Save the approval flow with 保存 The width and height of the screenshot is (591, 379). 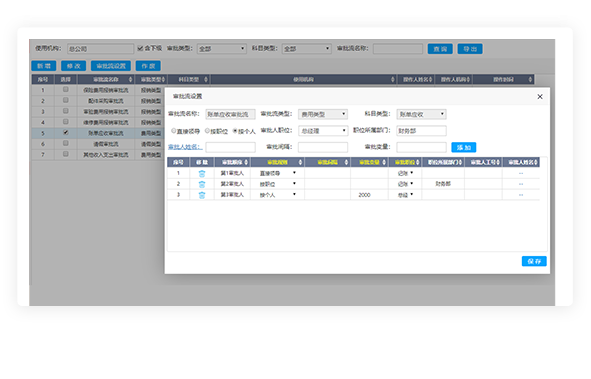534,261
